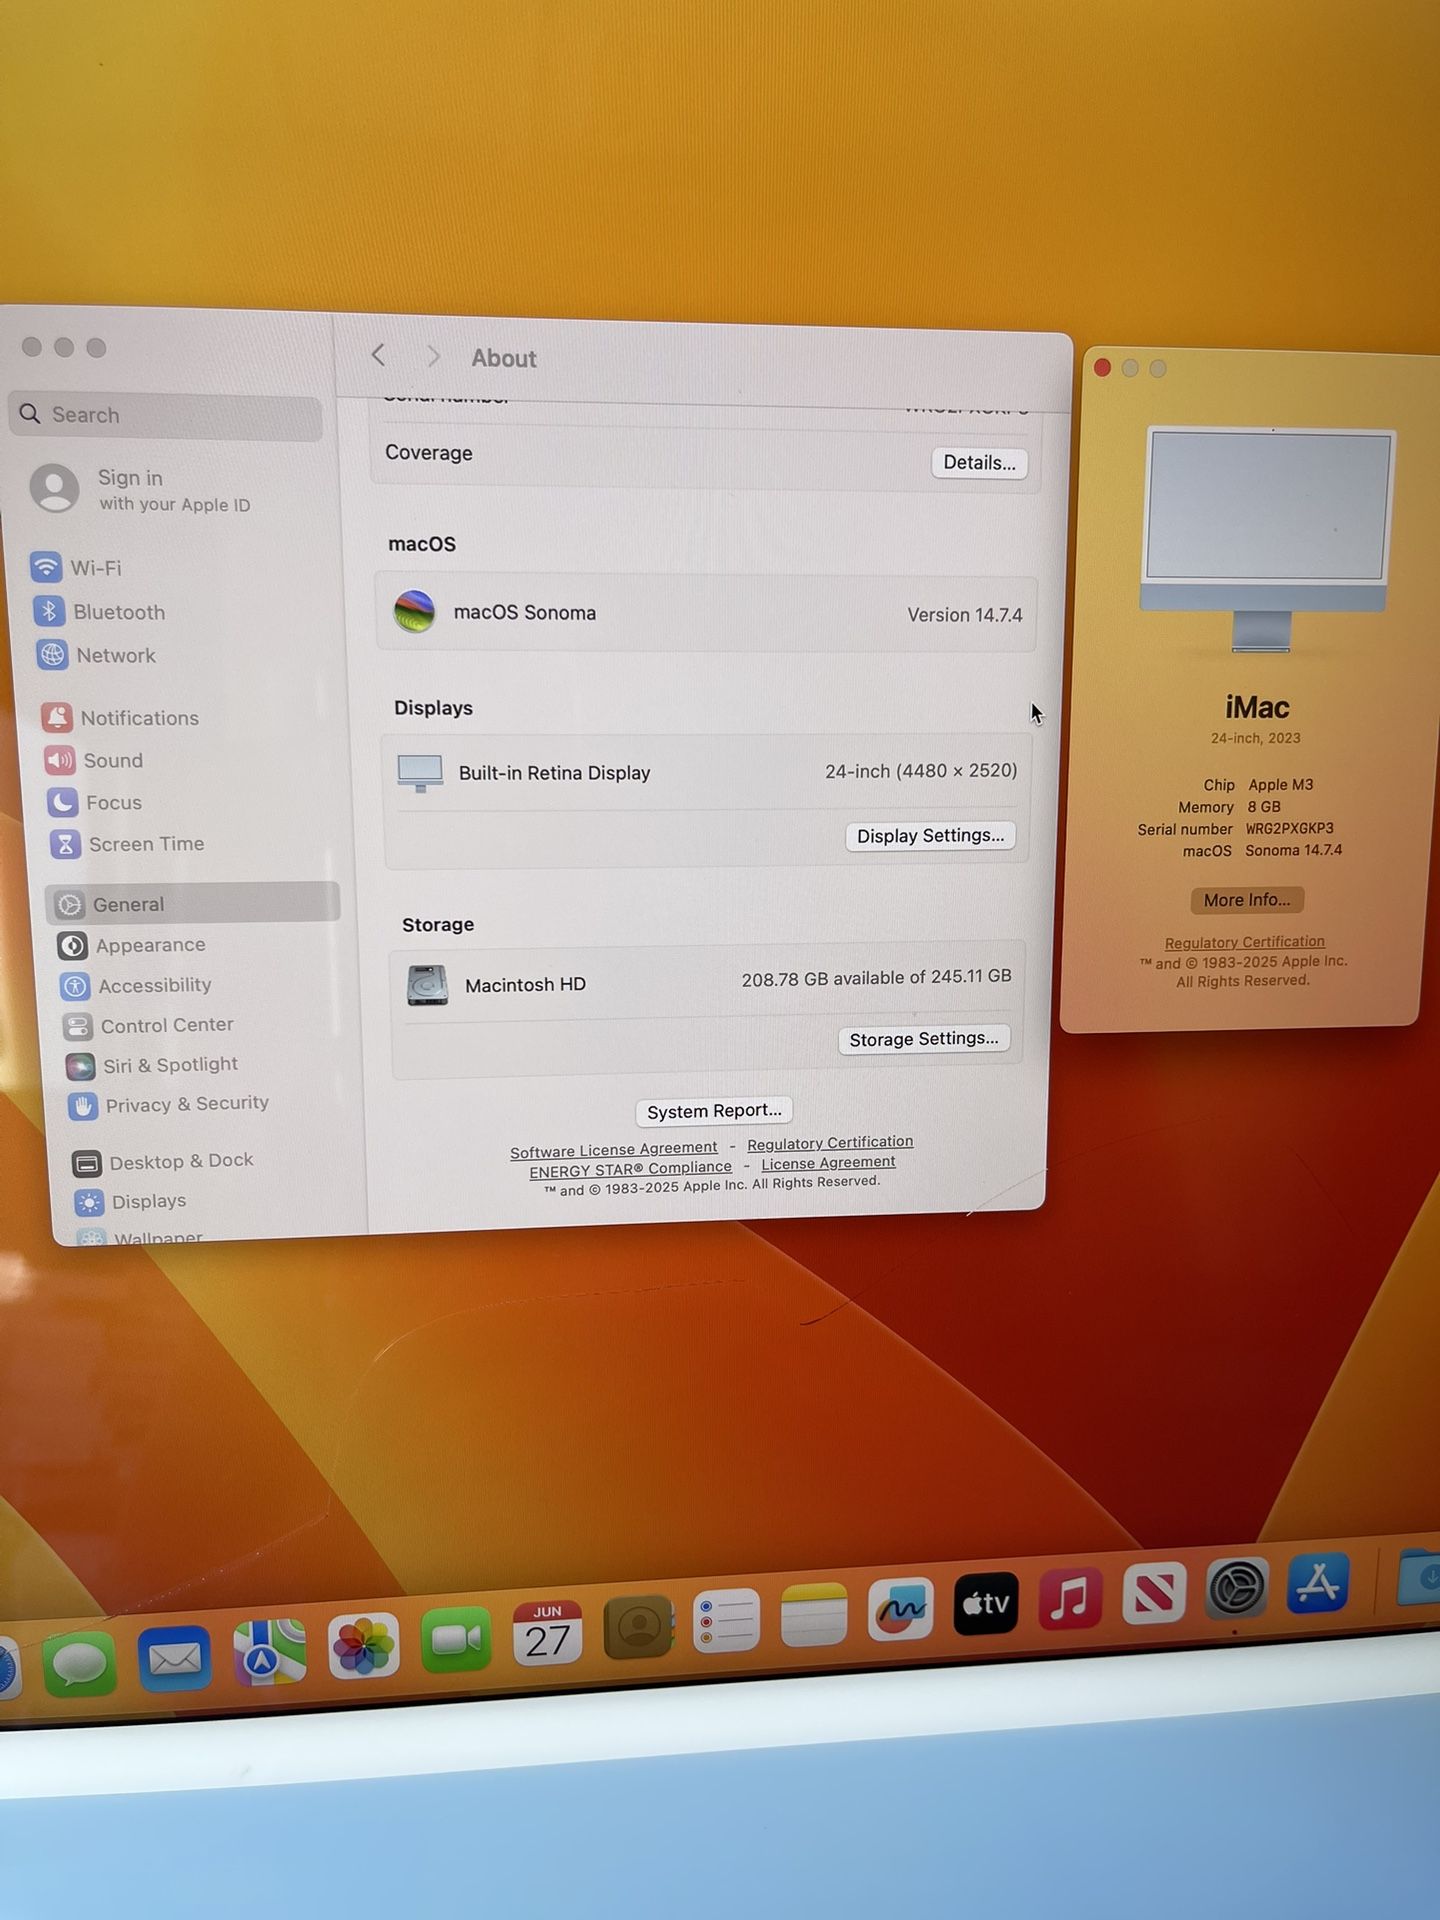Click Display Settings button
This screenshot has width=1440, height=1920.
(x=930, y=836)
